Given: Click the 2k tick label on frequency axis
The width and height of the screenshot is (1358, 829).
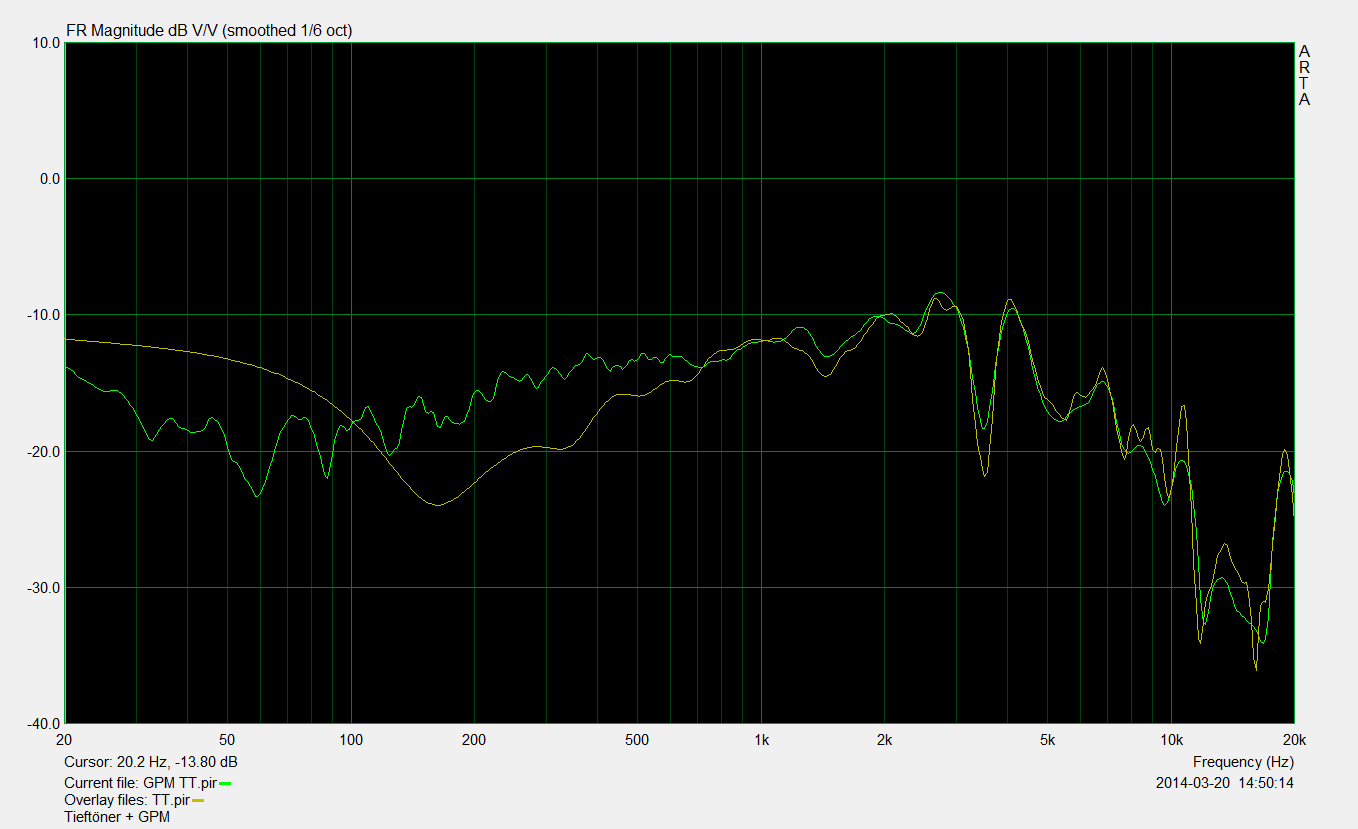Looking at the screenshot, I should click(x=884, y=740).
